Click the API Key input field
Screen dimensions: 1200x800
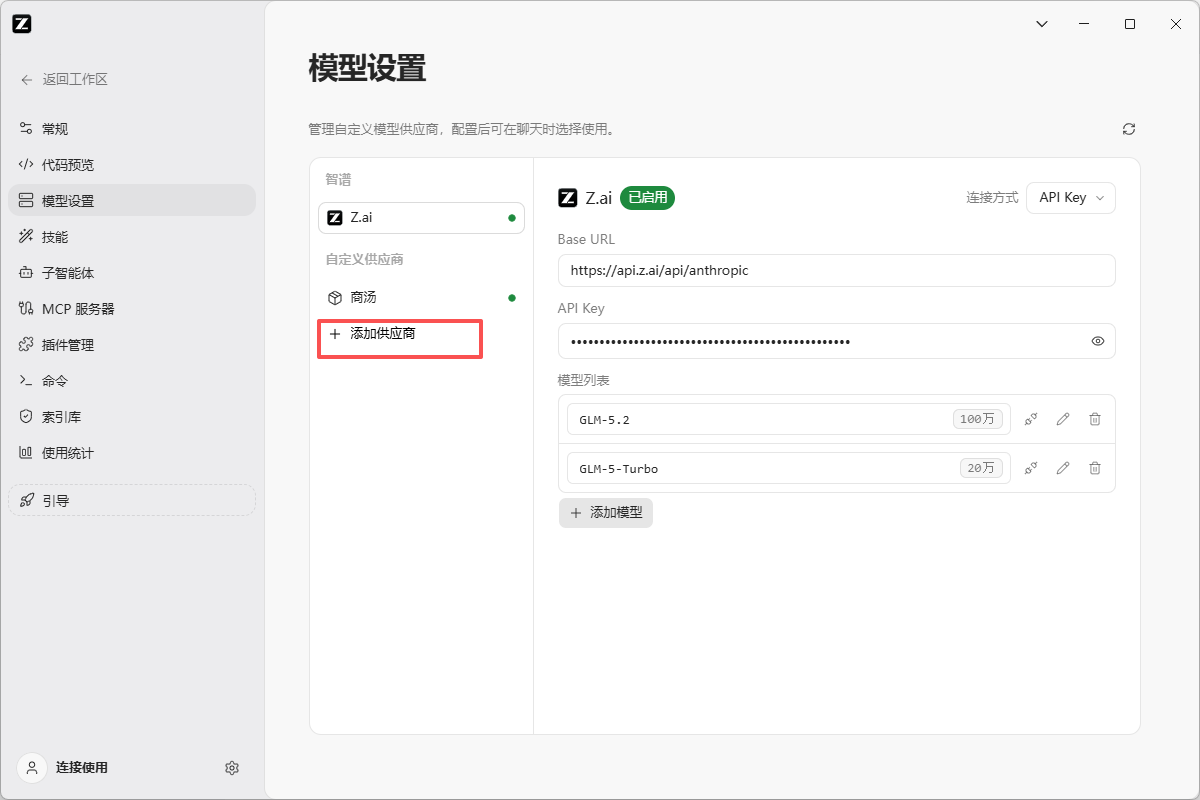836,341
